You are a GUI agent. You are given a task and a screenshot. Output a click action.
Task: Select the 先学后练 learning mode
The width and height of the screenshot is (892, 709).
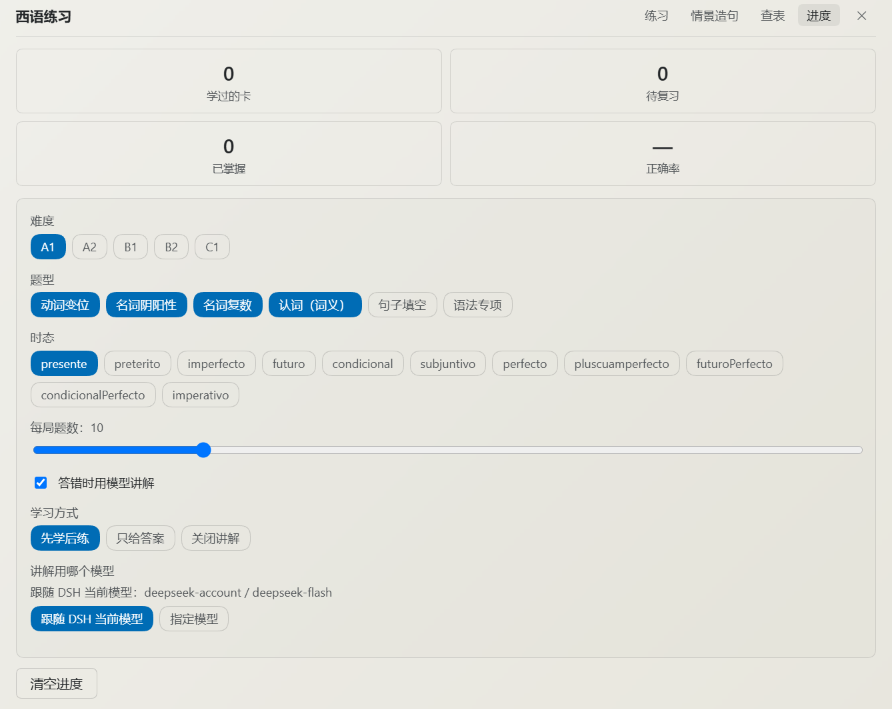tap(65, 538)
